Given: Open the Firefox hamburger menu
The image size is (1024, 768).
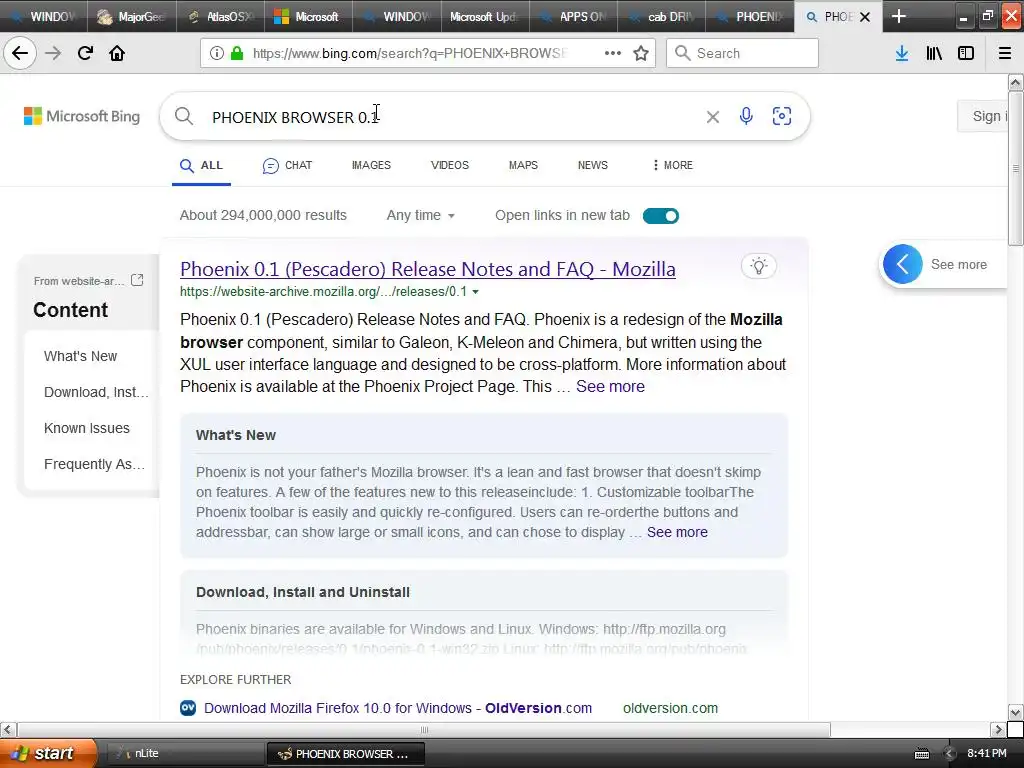Looking at the screenshot, I should click(1005, 53).
